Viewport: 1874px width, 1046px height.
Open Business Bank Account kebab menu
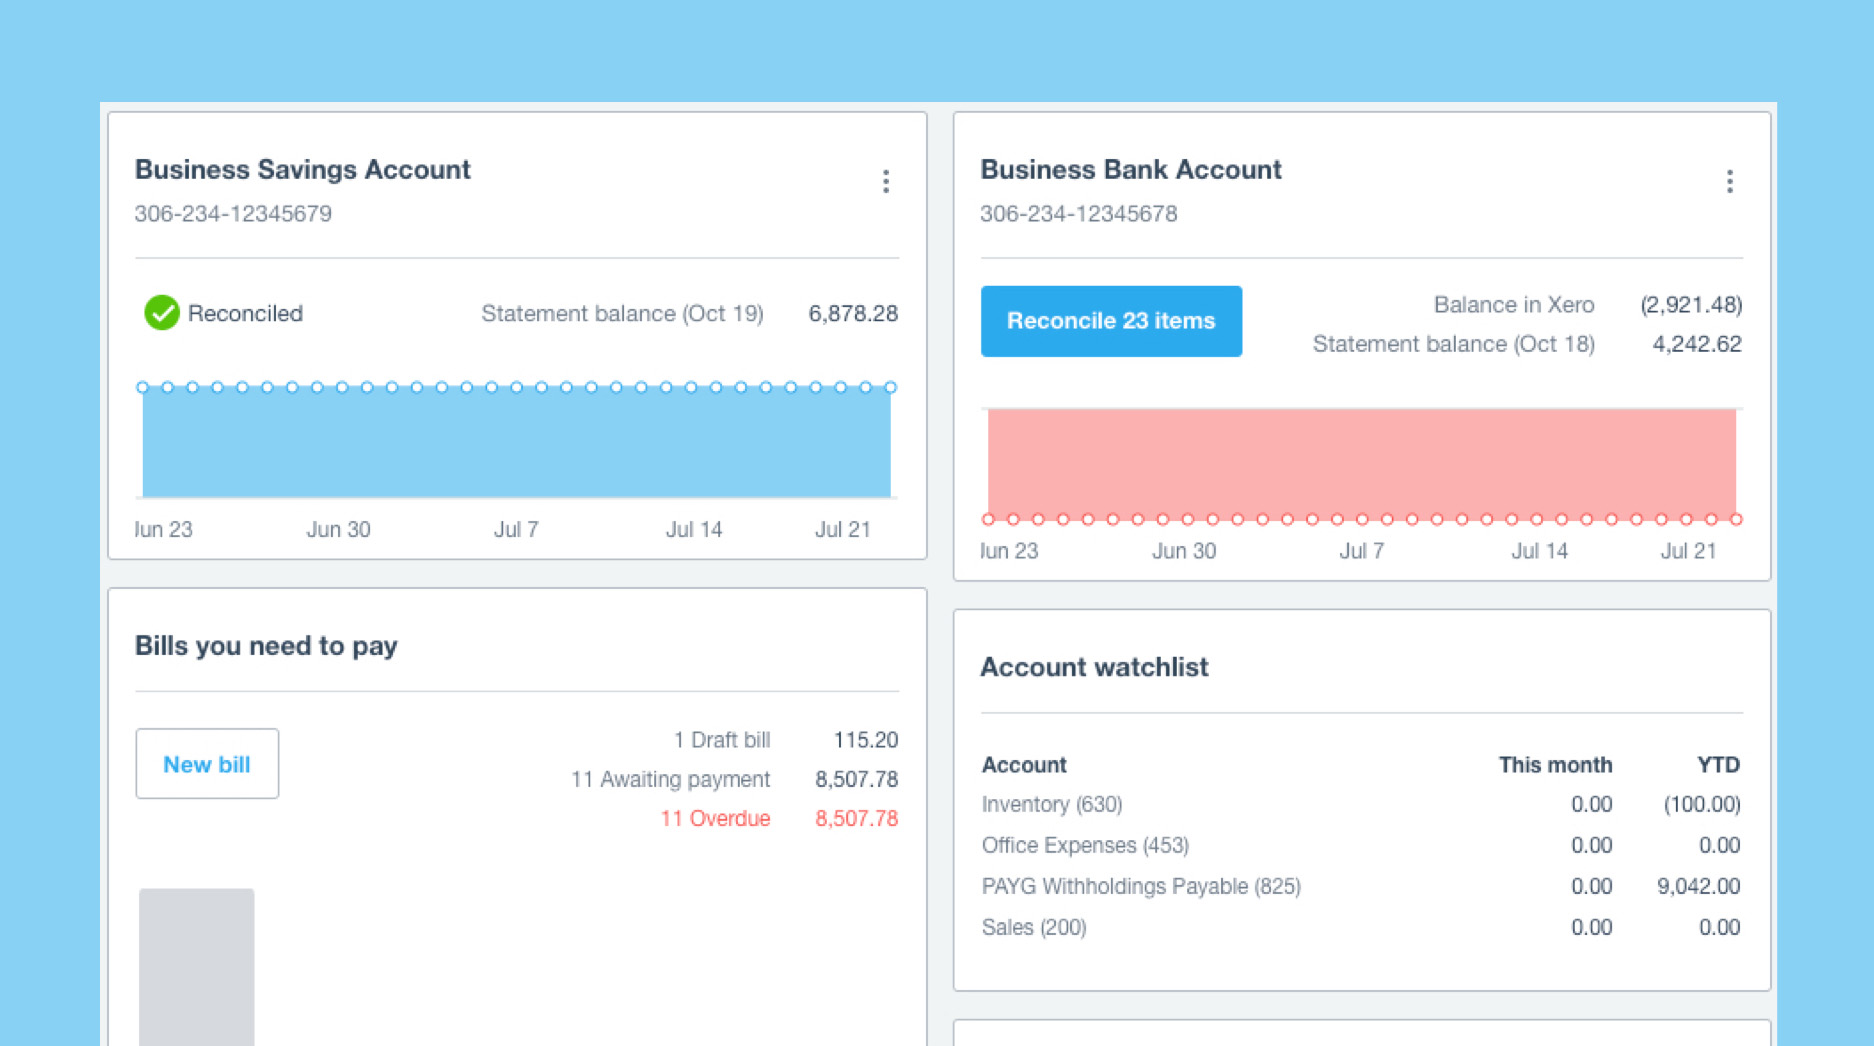click(x=1730, y=181)
